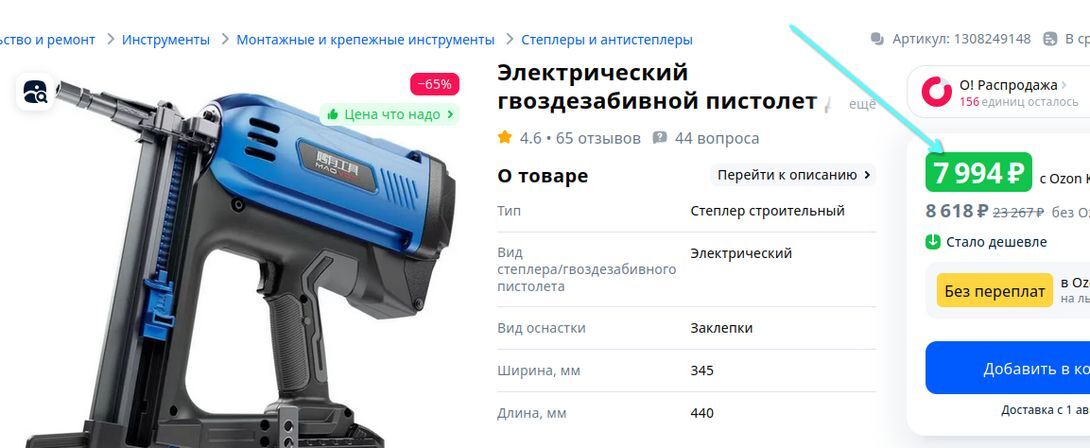
Task: Click the Перейти к описанию button
Action: (x=794, y=175)
